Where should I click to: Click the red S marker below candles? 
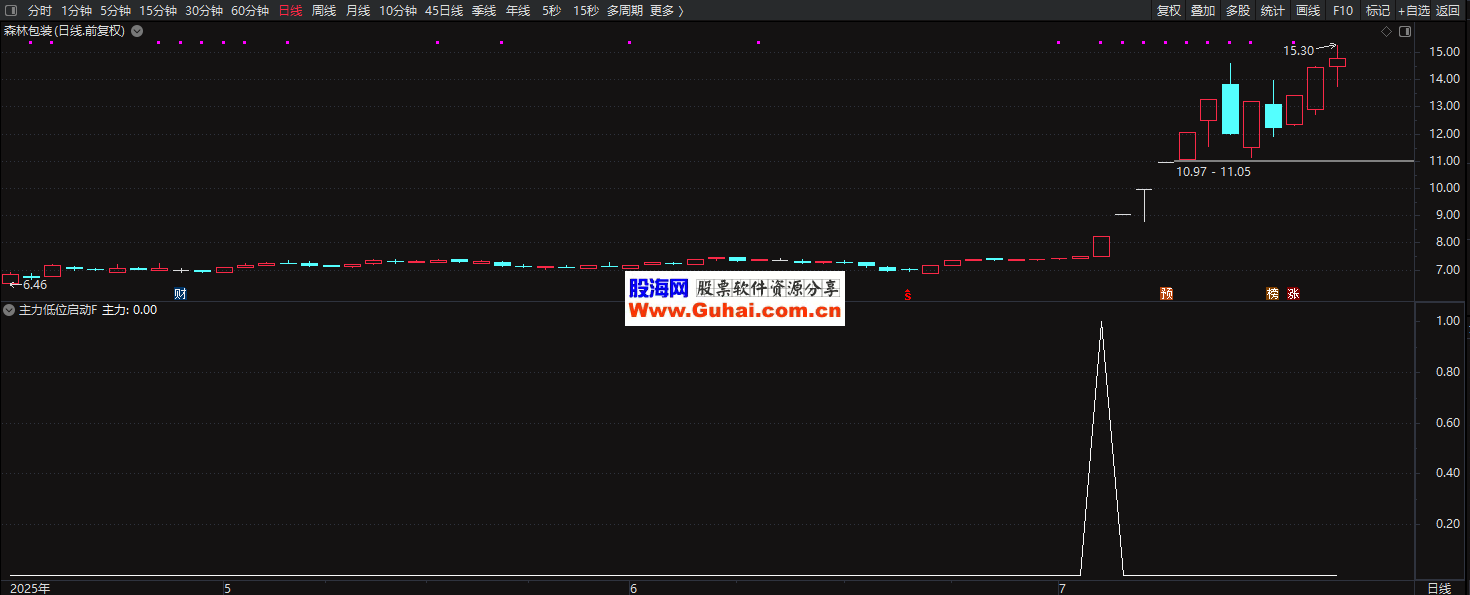(908, 294)
